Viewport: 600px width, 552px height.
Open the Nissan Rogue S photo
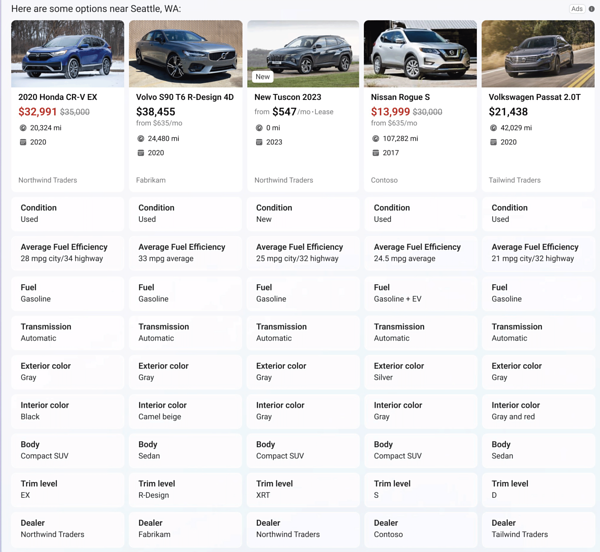(421, 54)
